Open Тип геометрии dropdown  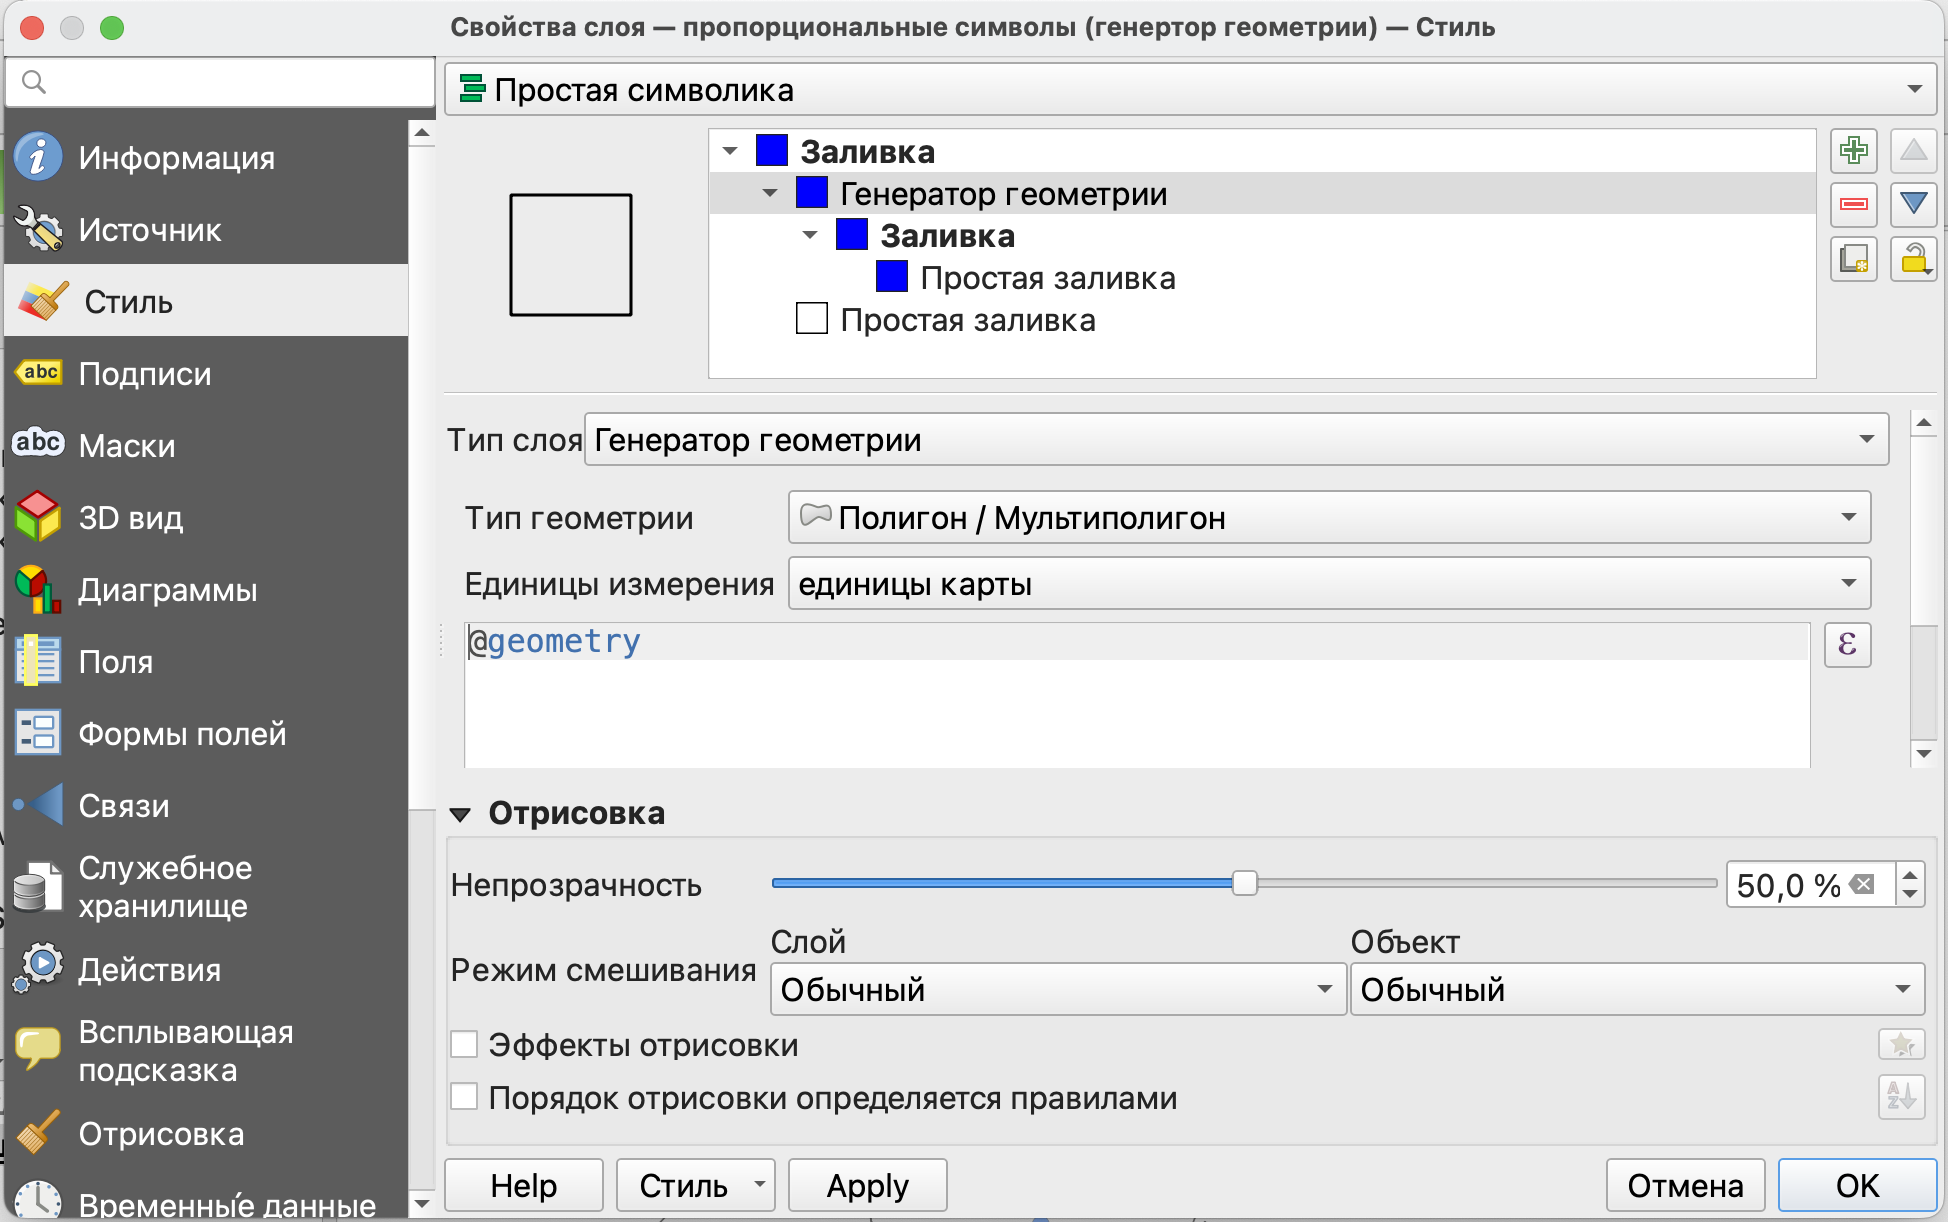point(1329,518)
